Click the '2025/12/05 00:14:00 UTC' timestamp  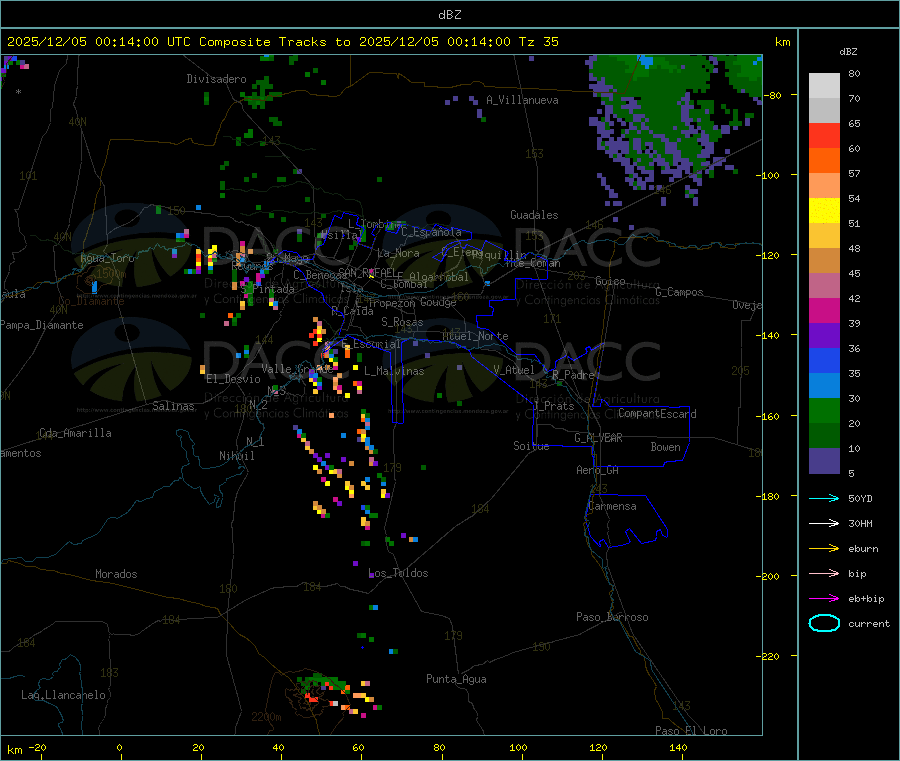(98, 42)
